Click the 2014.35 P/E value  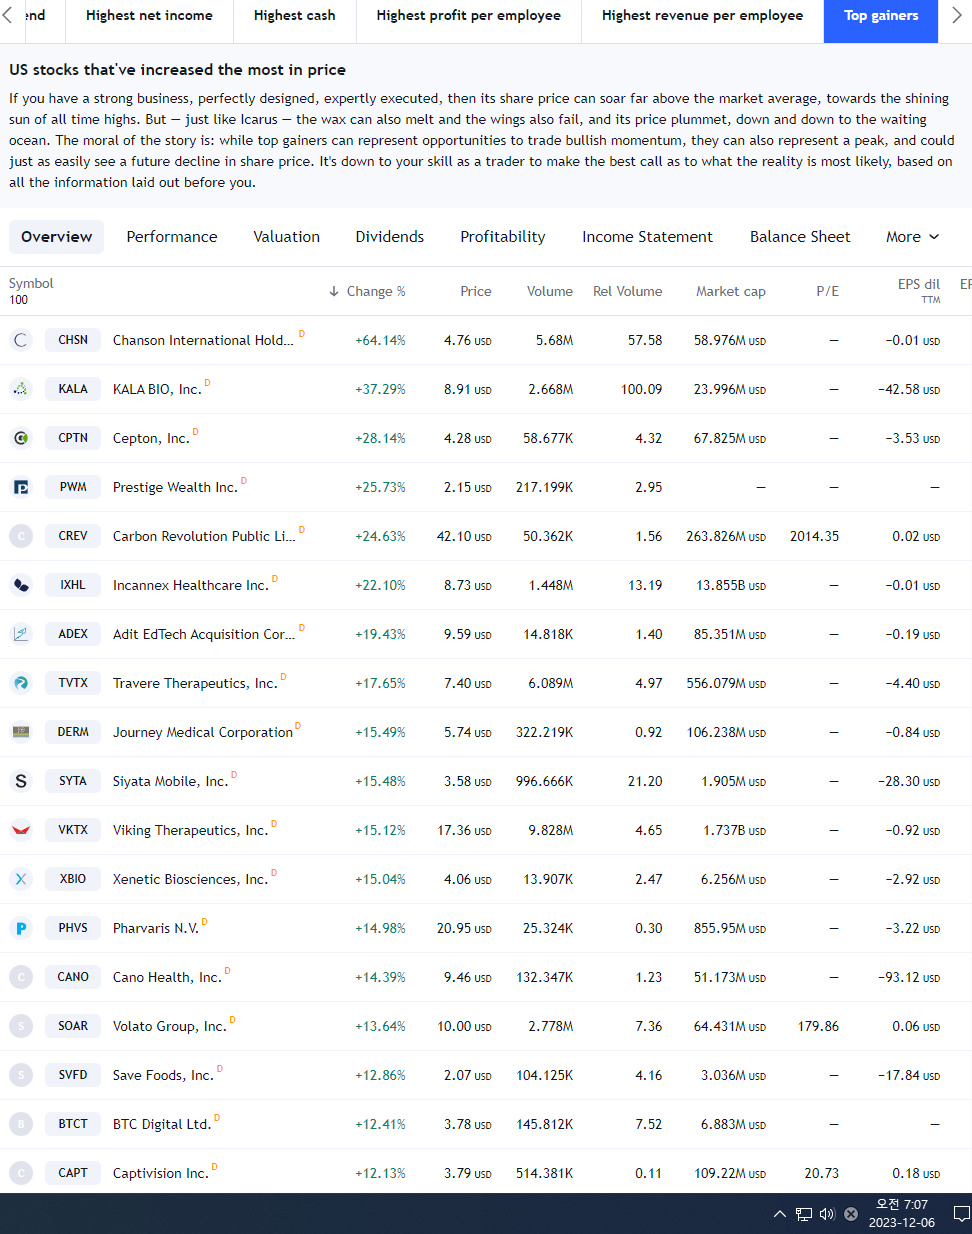click(815, 536)
